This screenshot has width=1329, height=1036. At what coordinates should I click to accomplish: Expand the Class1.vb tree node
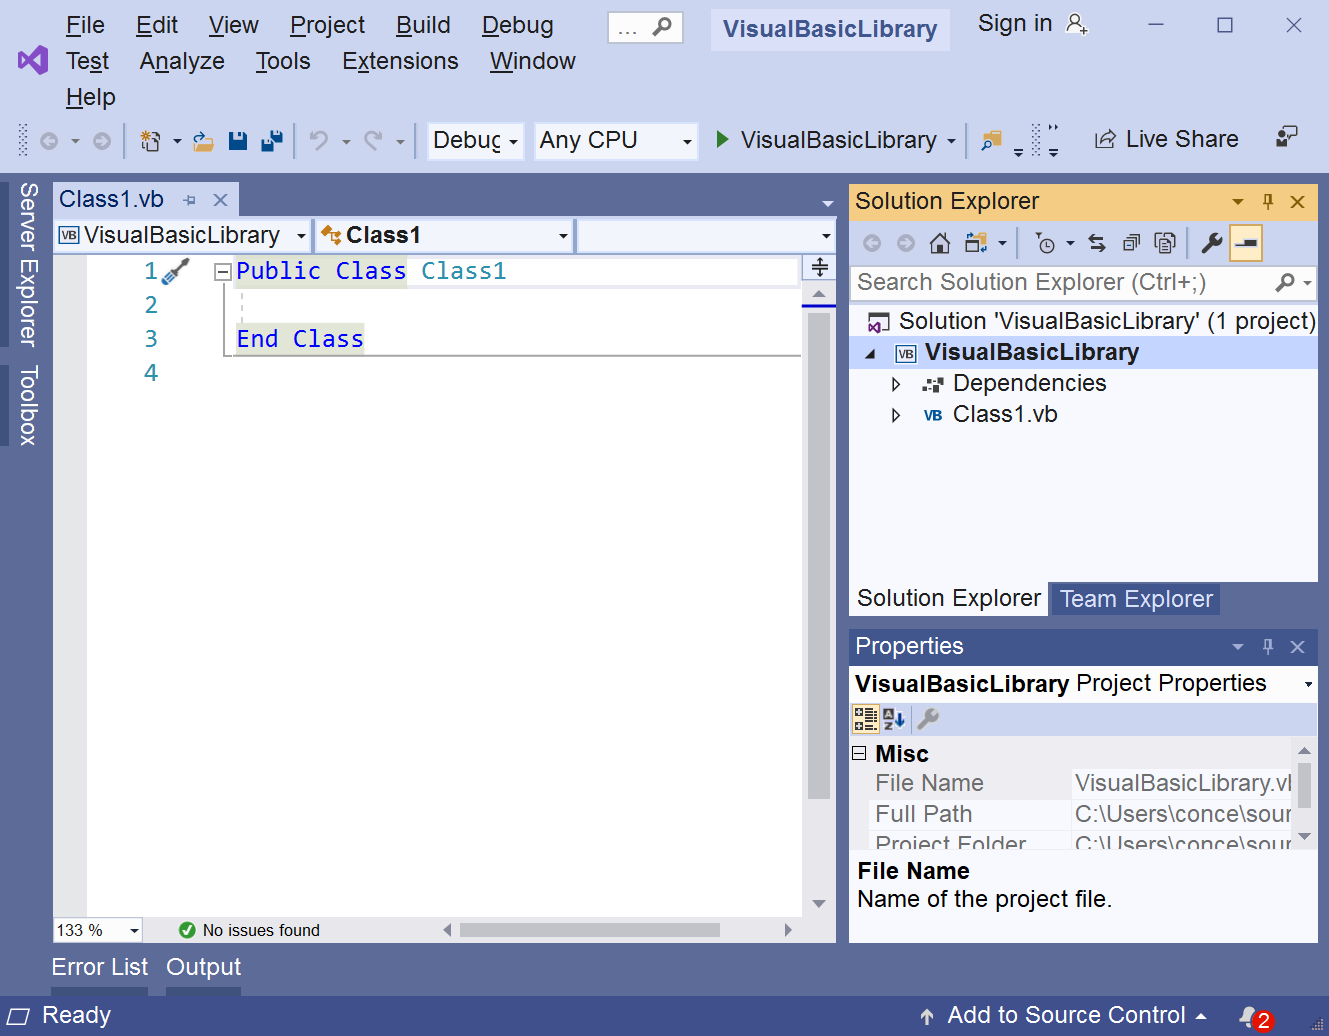tap(896, 415)
